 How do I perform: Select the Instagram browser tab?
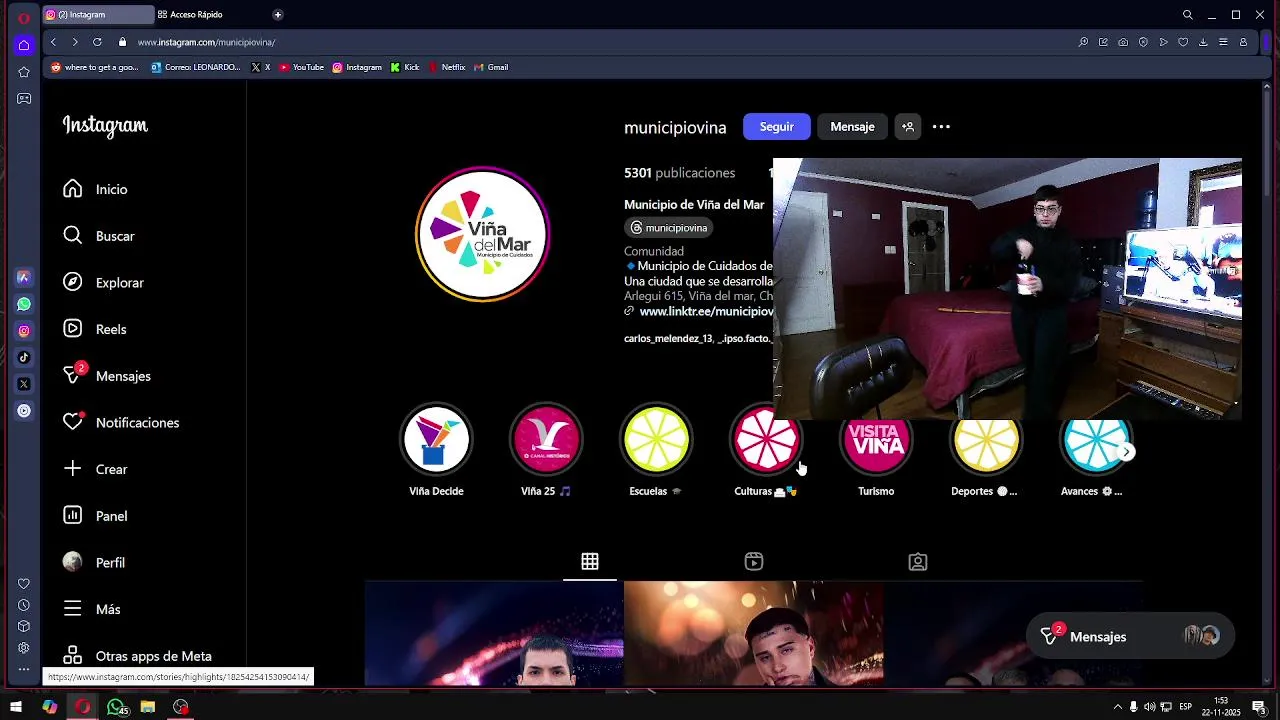click(x=98, y=15)
